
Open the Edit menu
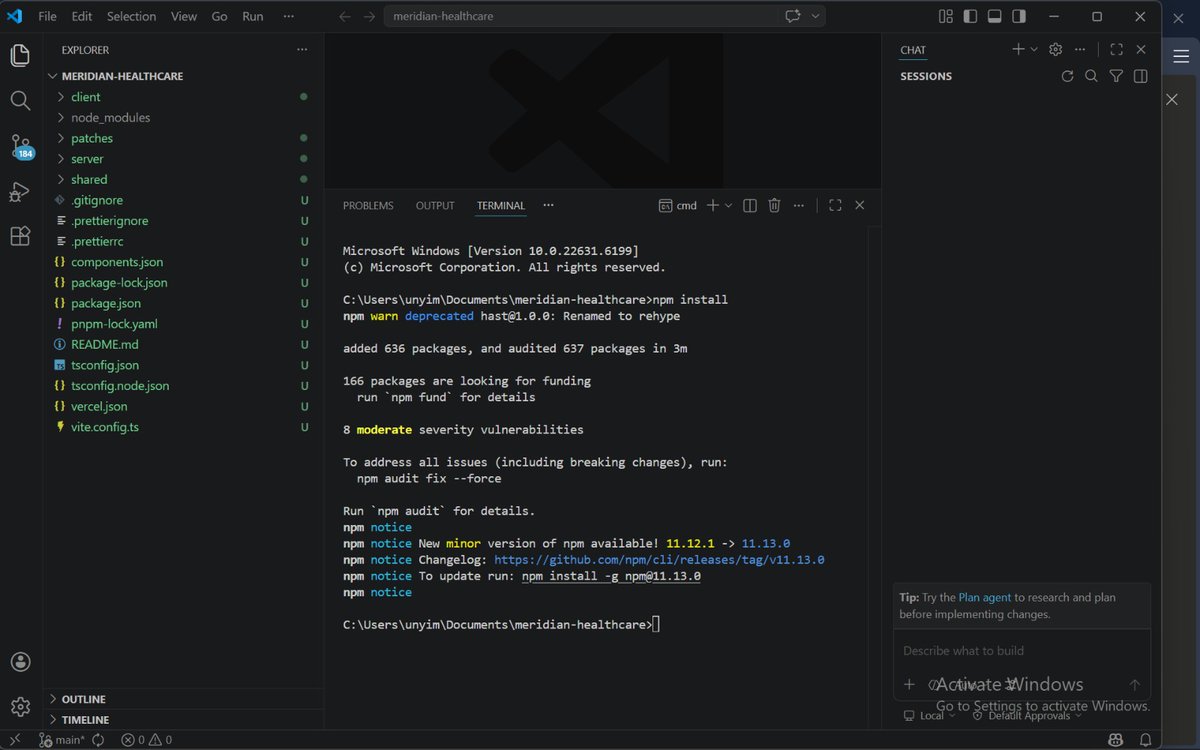tap(82, 16)
